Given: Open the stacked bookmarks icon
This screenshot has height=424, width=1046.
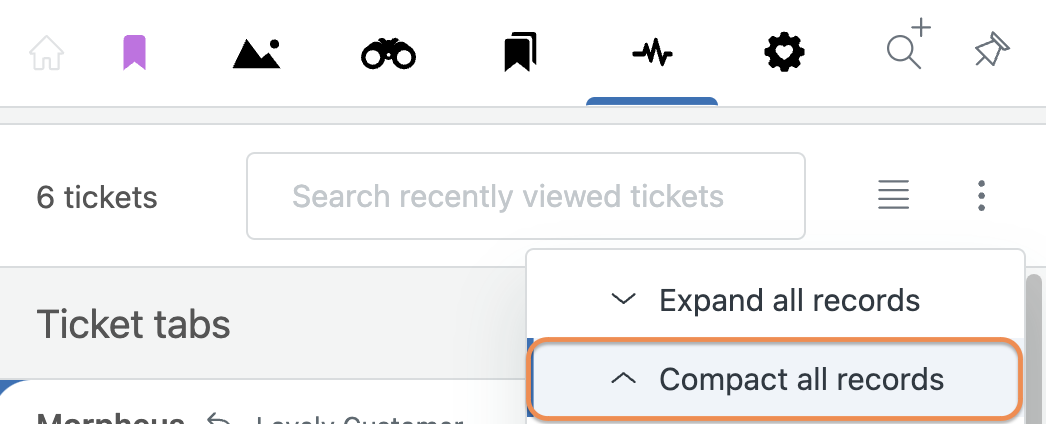Looking at the screenshot, I should click(x=520, y=53).
